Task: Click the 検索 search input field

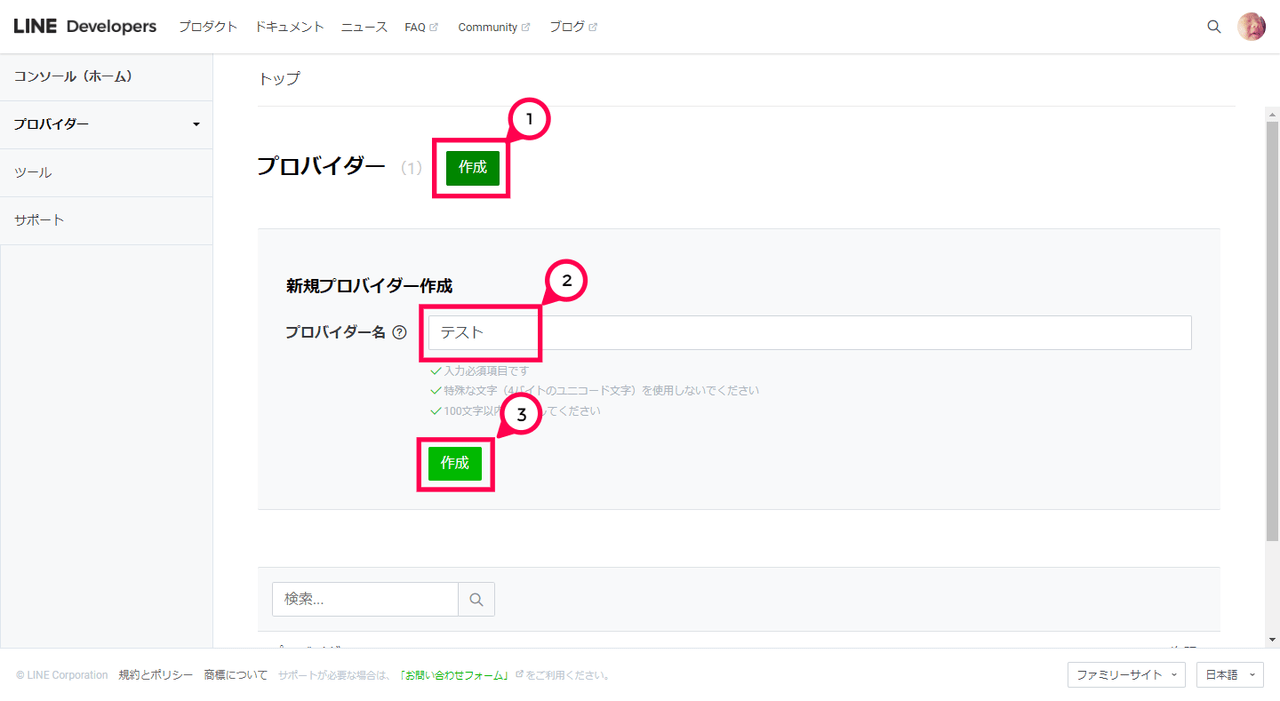Action: 365,599
